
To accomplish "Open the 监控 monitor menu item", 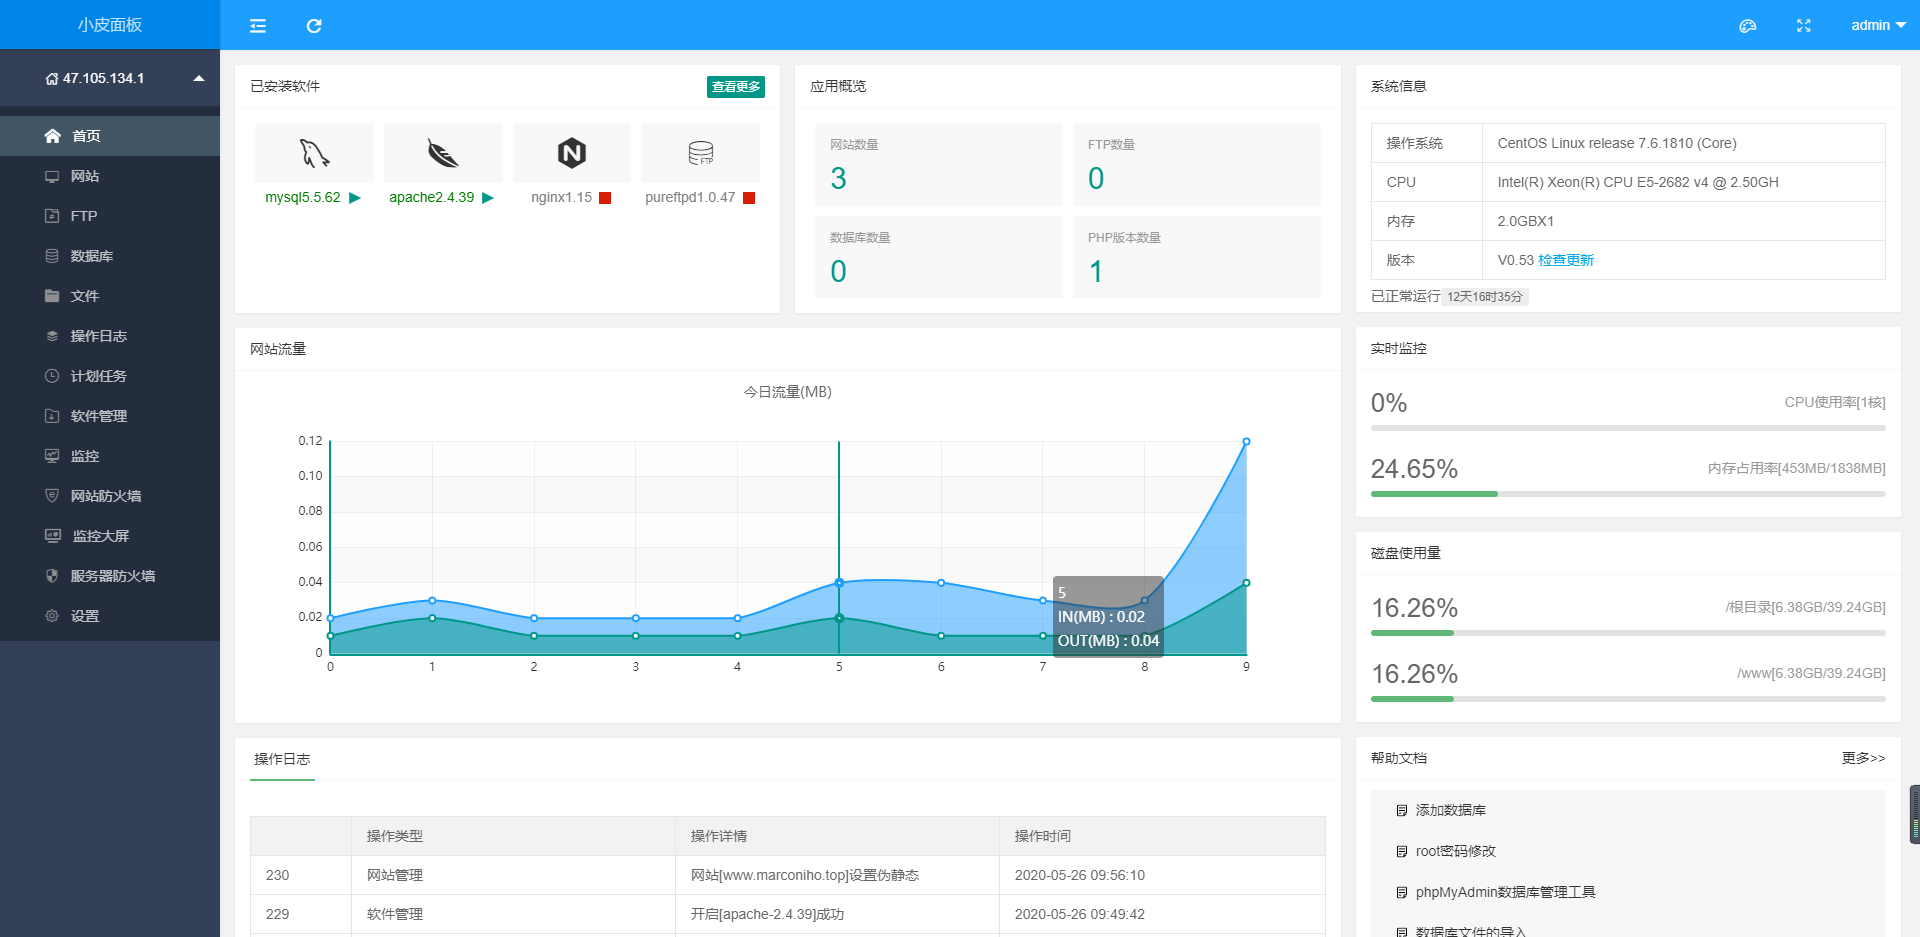I will tap(110, 456).
